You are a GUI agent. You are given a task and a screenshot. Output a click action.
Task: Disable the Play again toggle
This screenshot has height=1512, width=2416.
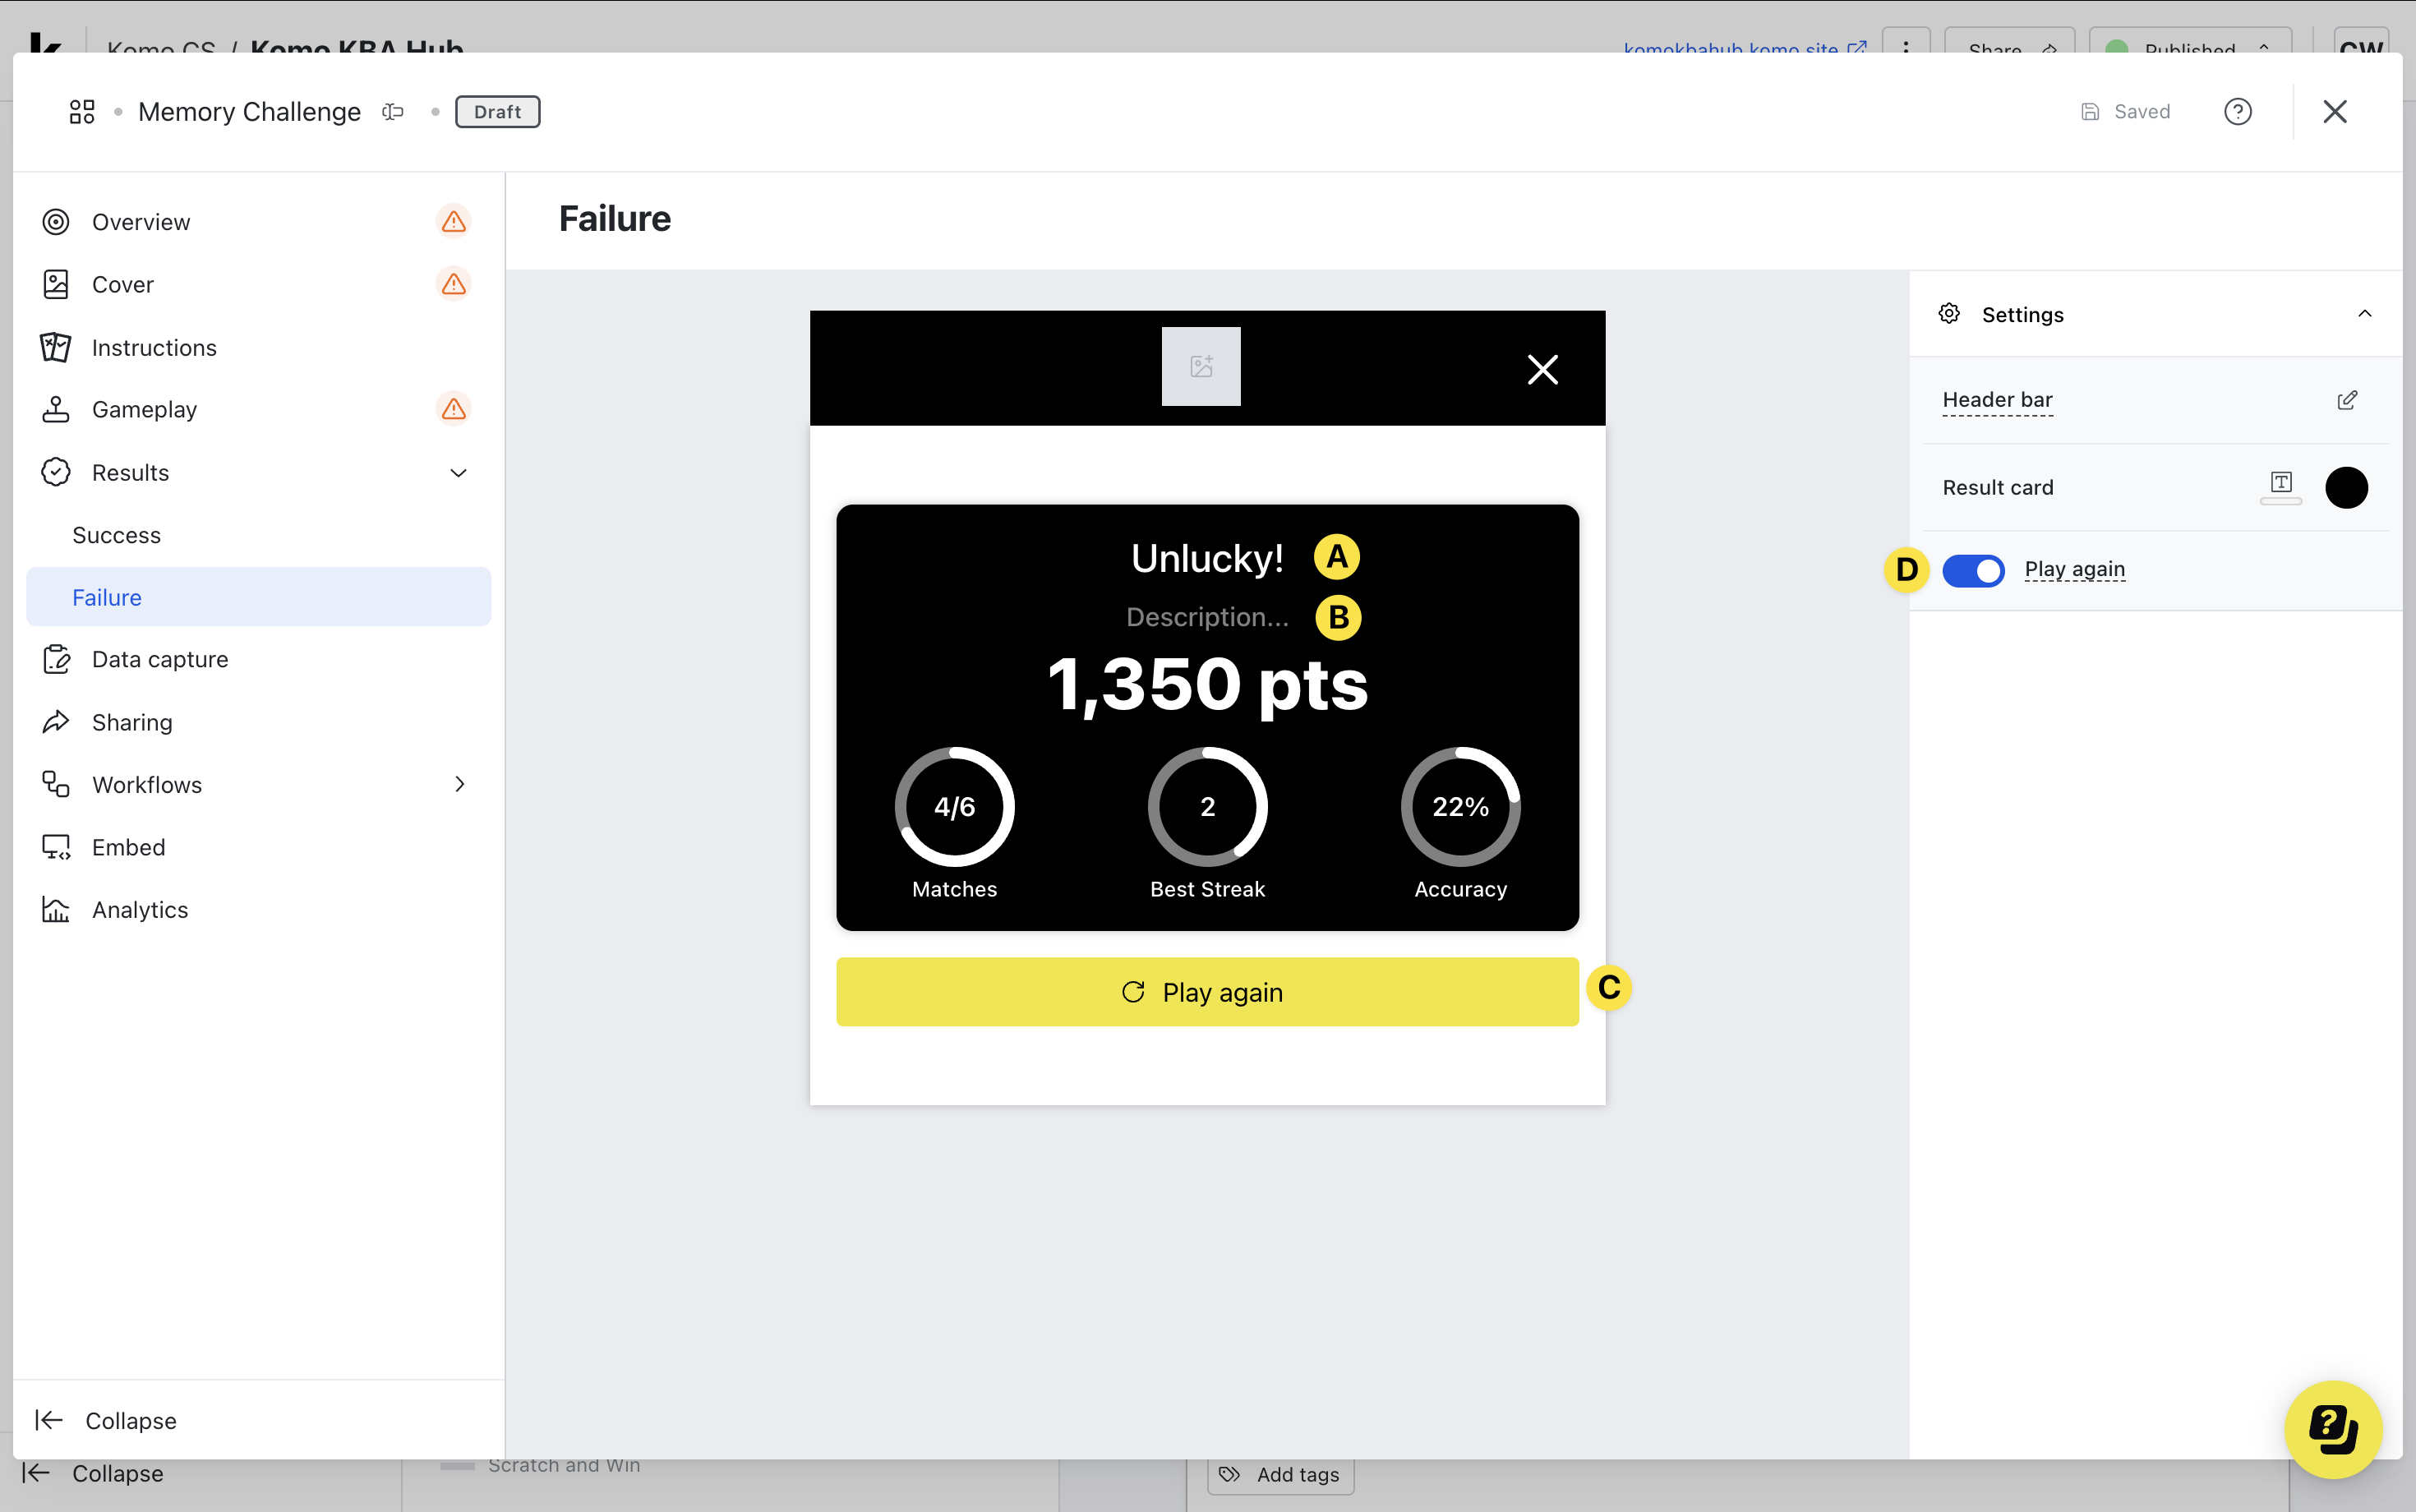click(1972, 571)
